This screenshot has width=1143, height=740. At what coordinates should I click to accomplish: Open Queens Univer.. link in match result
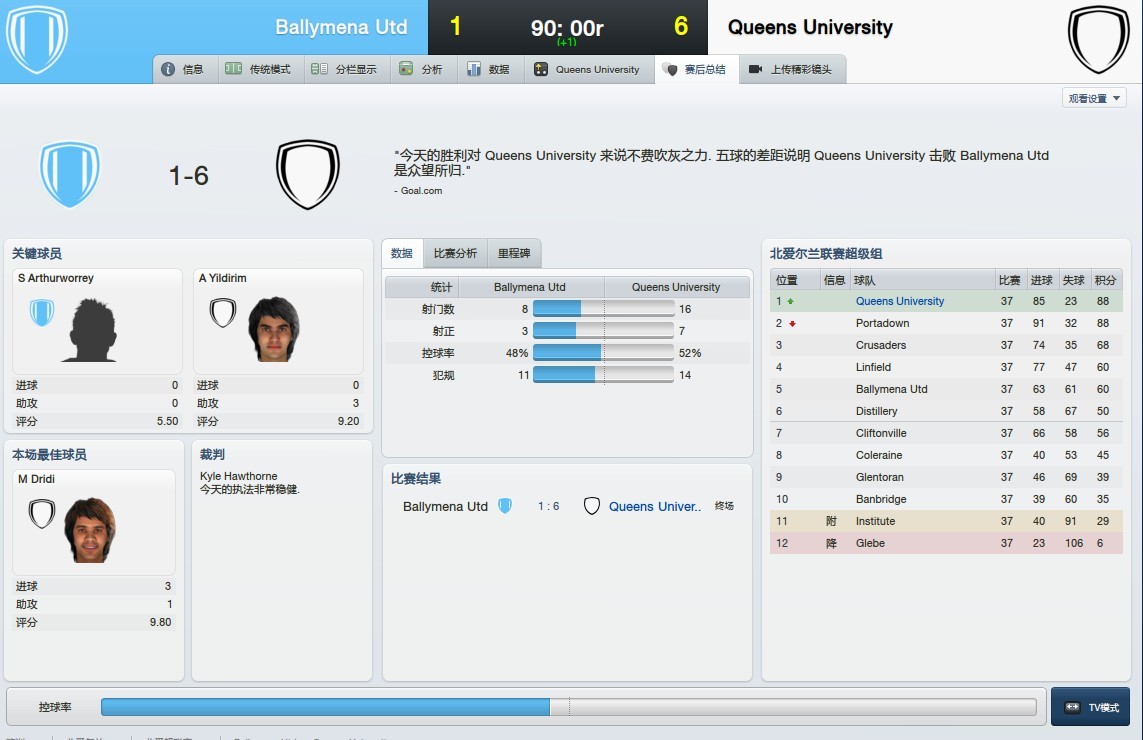[x=655, y=506]
